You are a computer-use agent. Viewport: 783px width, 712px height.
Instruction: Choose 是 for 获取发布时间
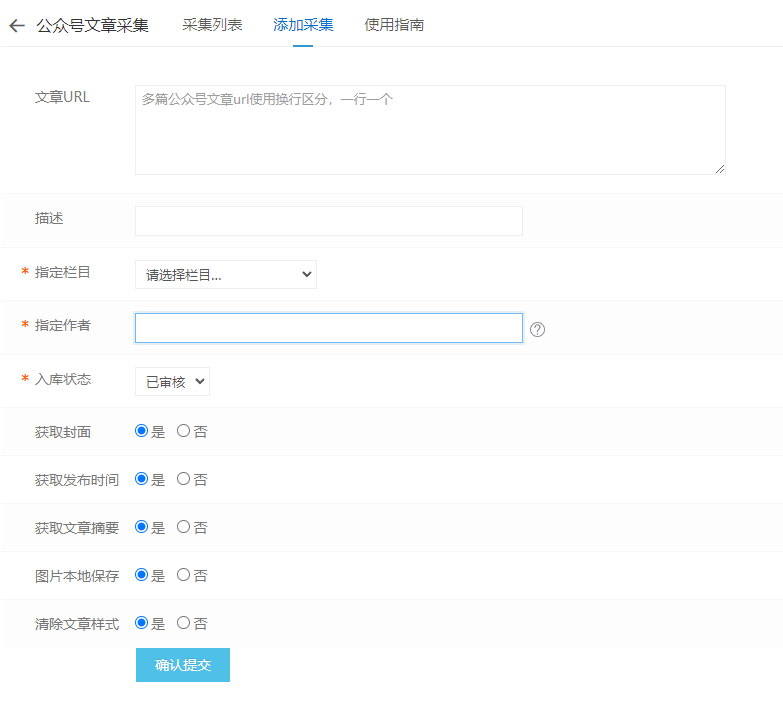[x=141, y=479]
